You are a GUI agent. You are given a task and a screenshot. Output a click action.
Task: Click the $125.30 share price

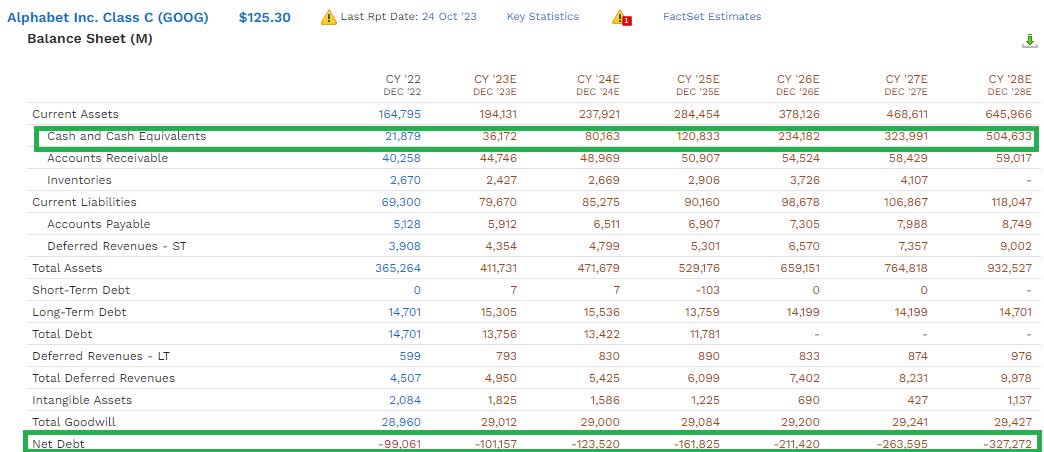(x=264, y=17)
